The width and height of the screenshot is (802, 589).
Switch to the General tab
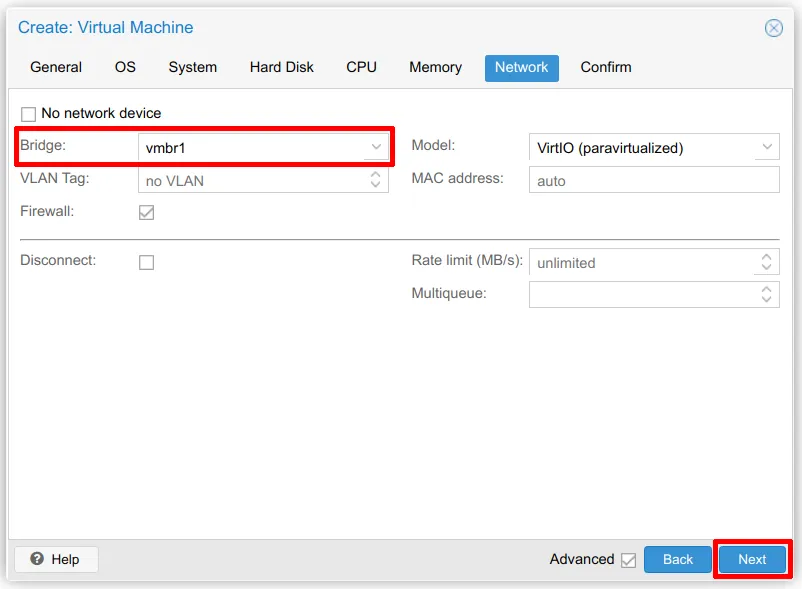click(x=56, y=67)
